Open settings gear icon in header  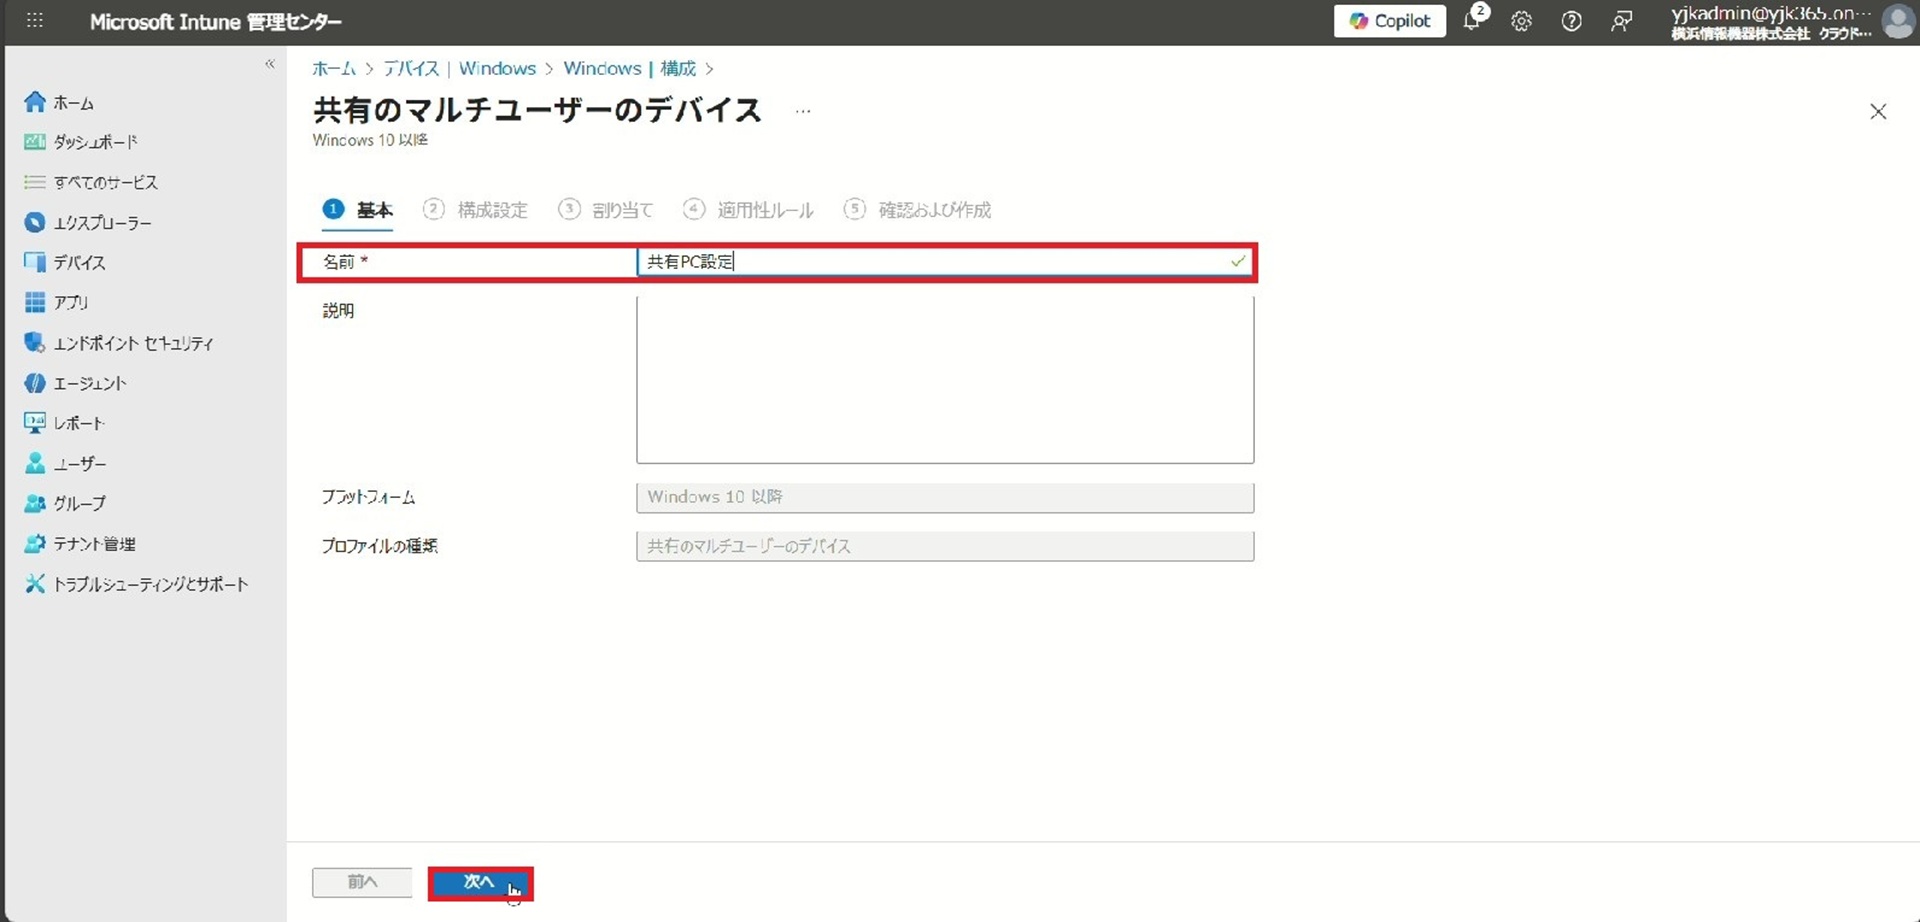[1521, 21]
